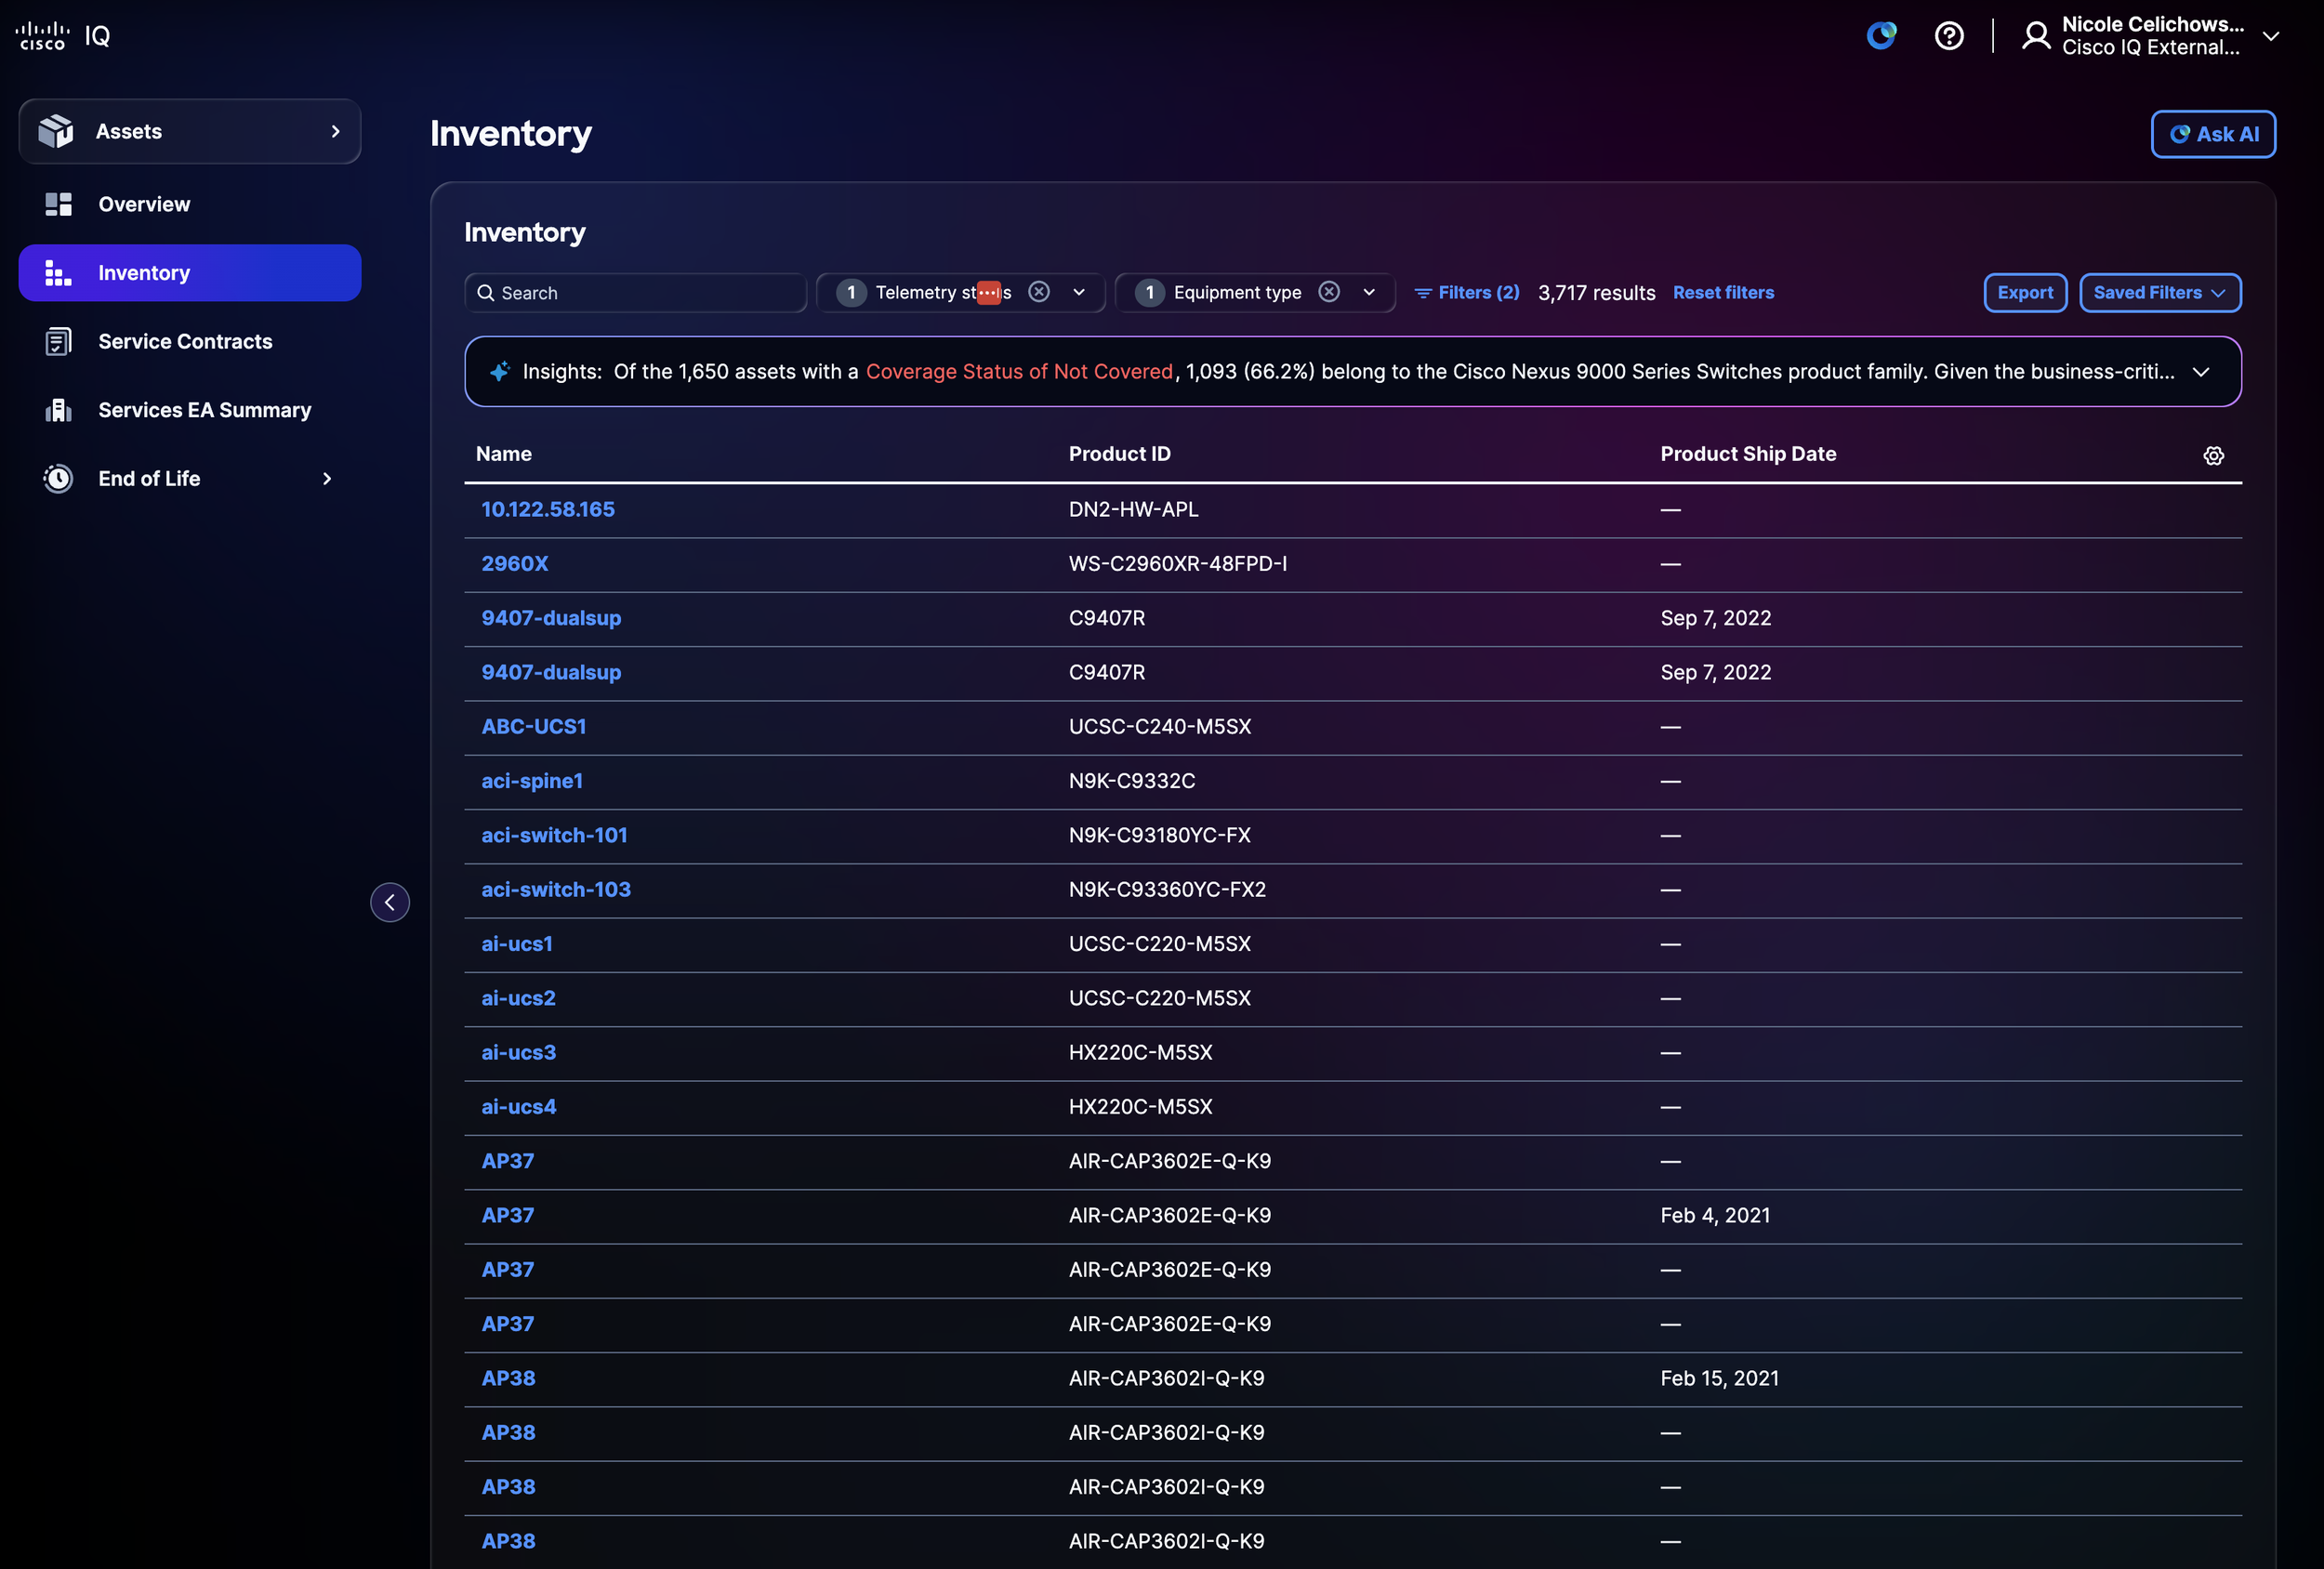
Task: Click Product ID N9K-C93360YC-FX2
Action: point(1167,889)
